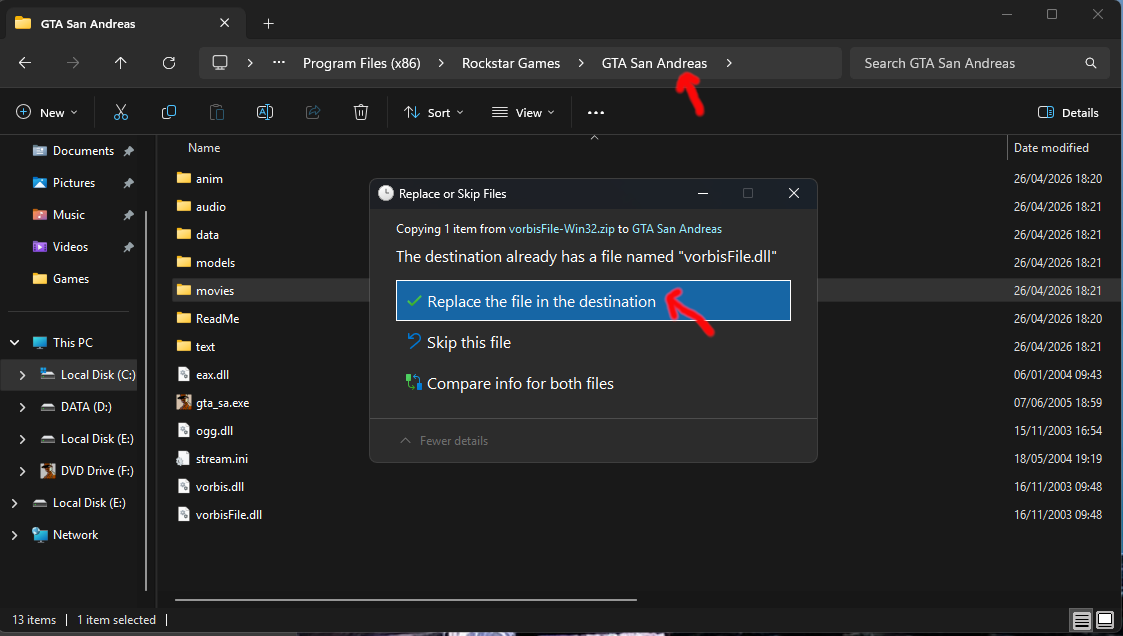
Task: Choose Replace the file in the destination
Action: (x=593, y=301)
